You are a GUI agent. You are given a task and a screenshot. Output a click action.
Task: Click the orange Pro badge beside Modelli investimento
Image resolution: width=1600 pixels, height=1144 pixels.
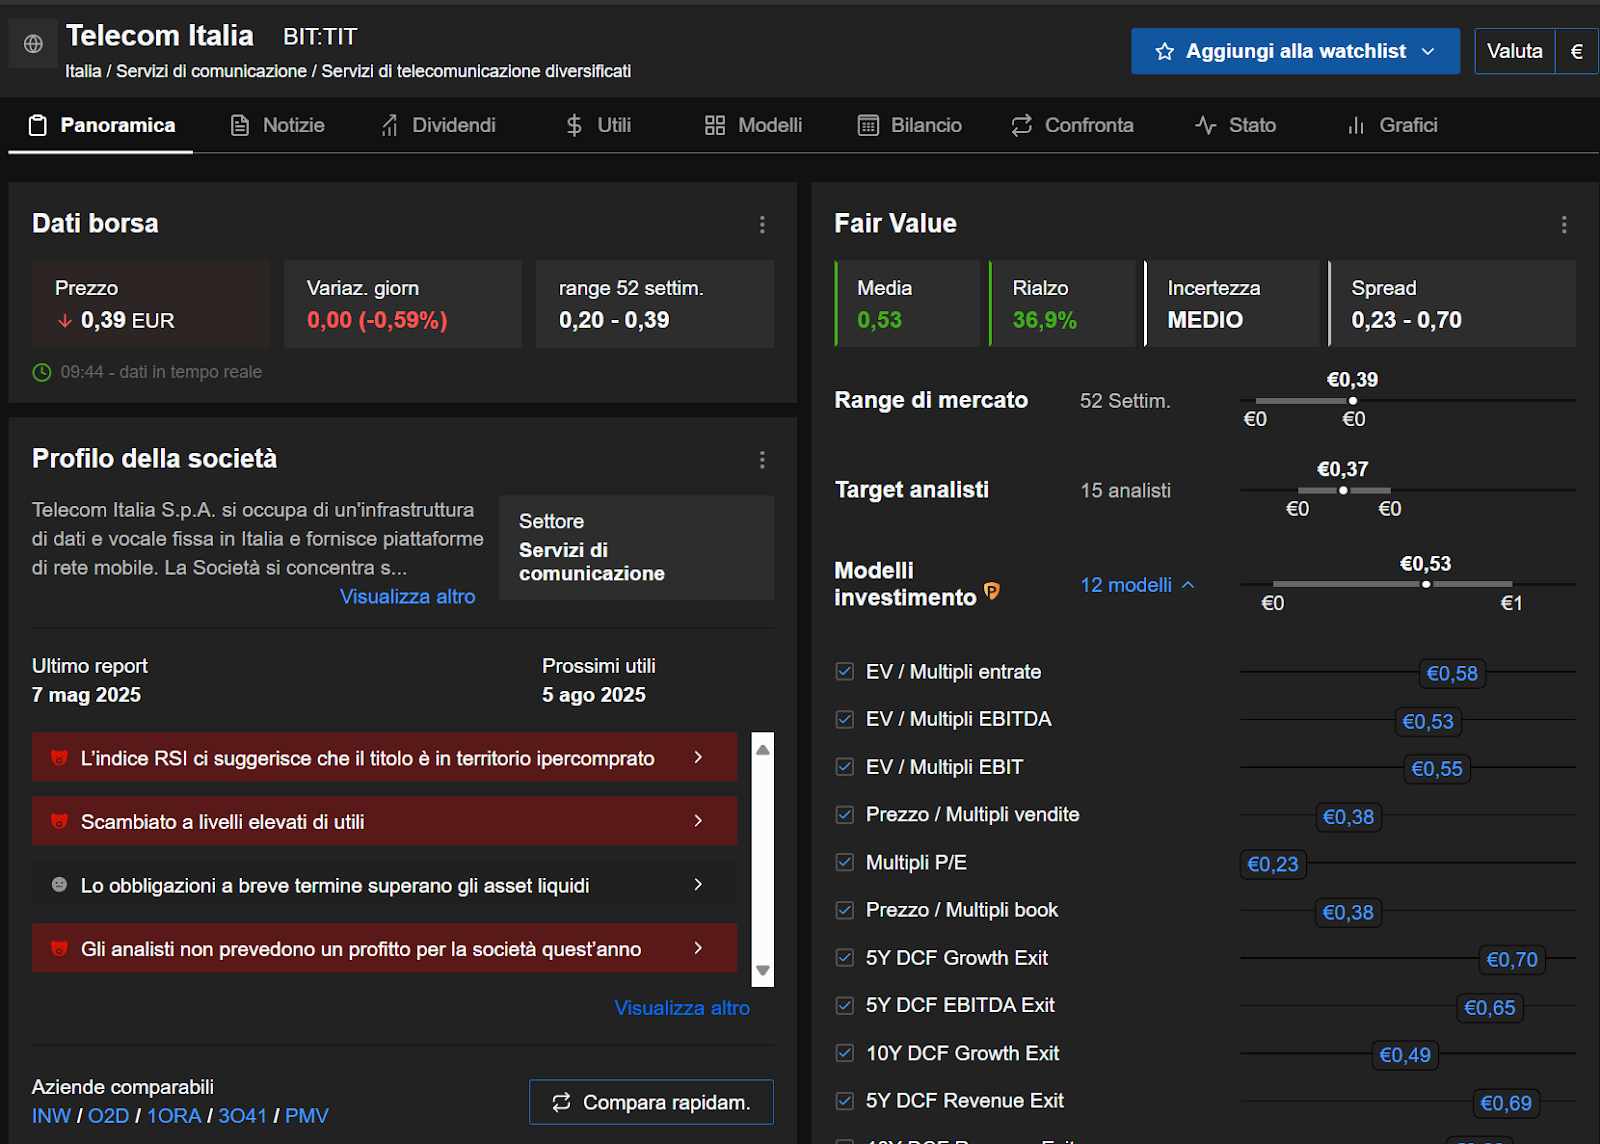(991, 591)
